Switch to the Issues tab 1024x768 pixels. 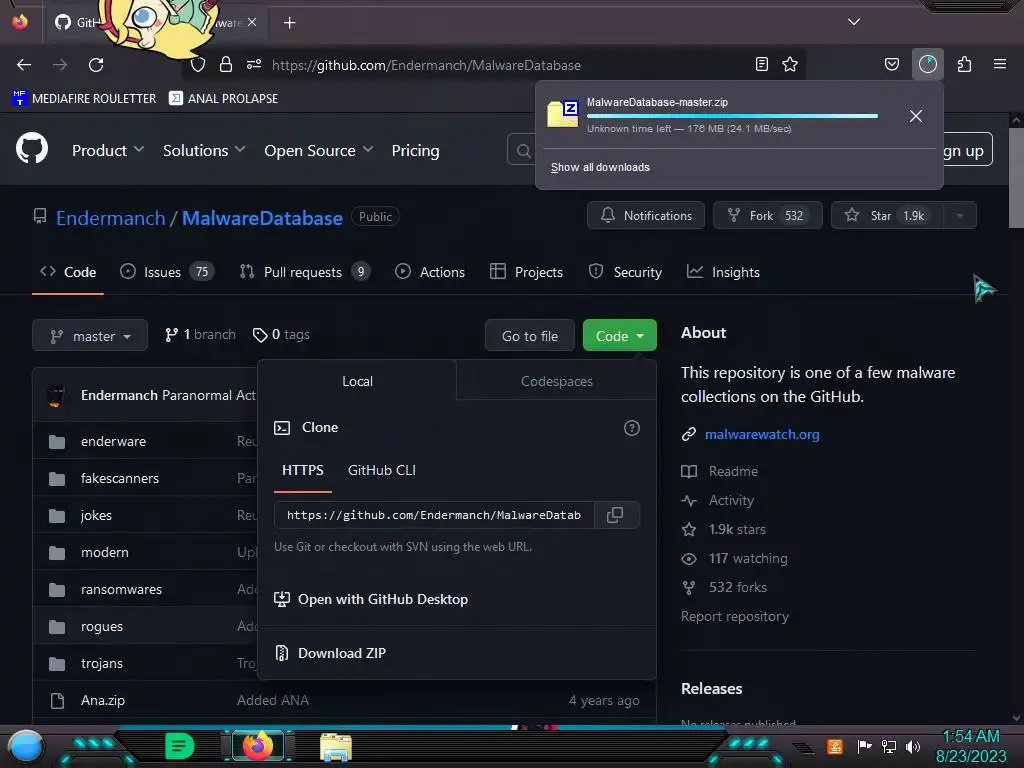click(x=167, y=272)
